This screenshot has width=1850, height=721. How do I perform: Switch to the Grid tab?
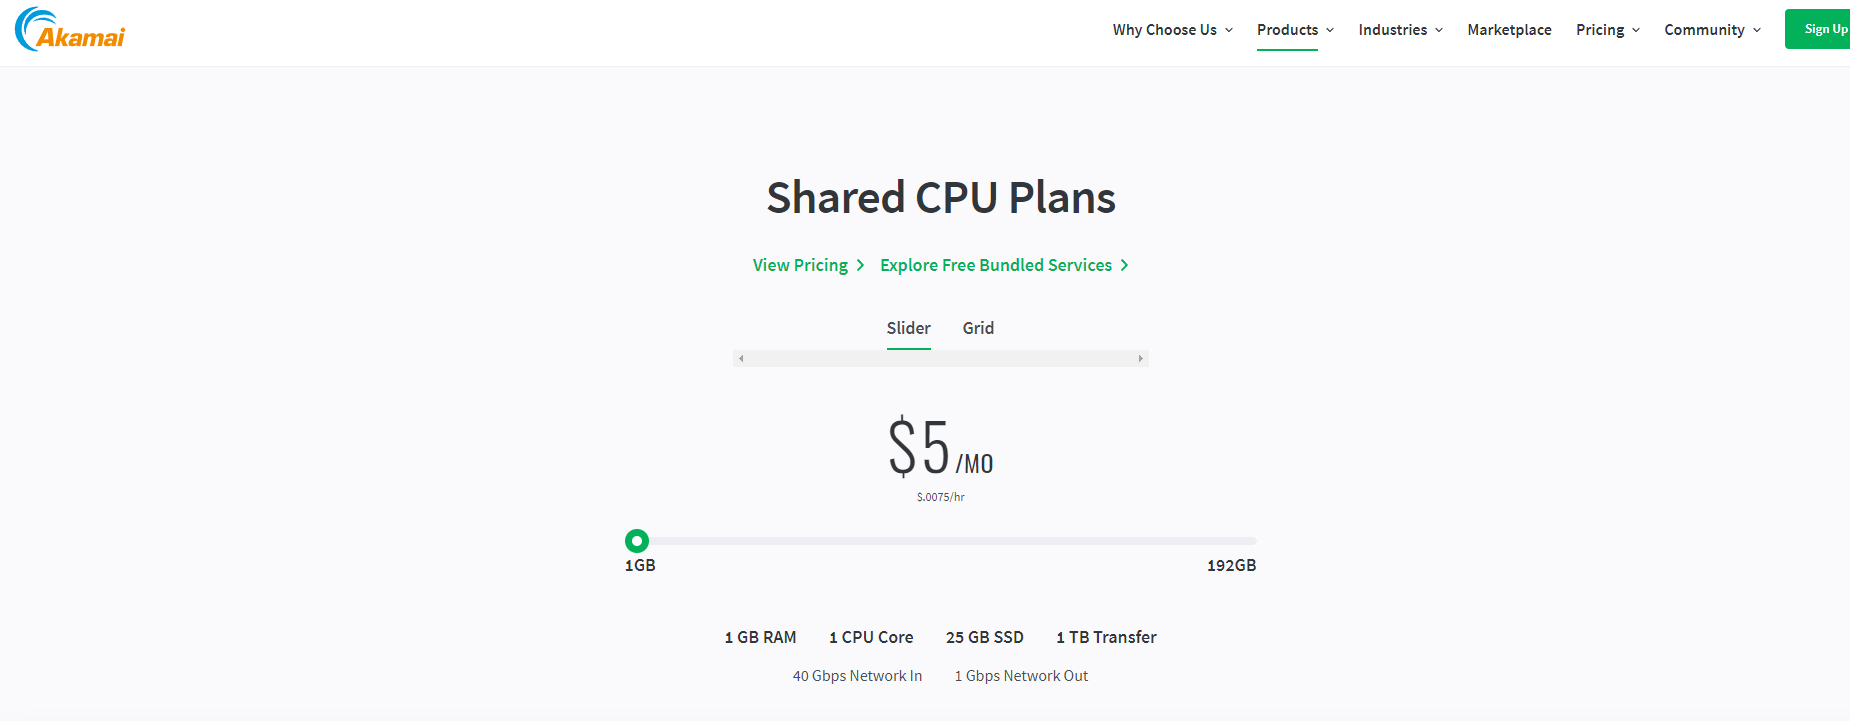pos(978,328)
